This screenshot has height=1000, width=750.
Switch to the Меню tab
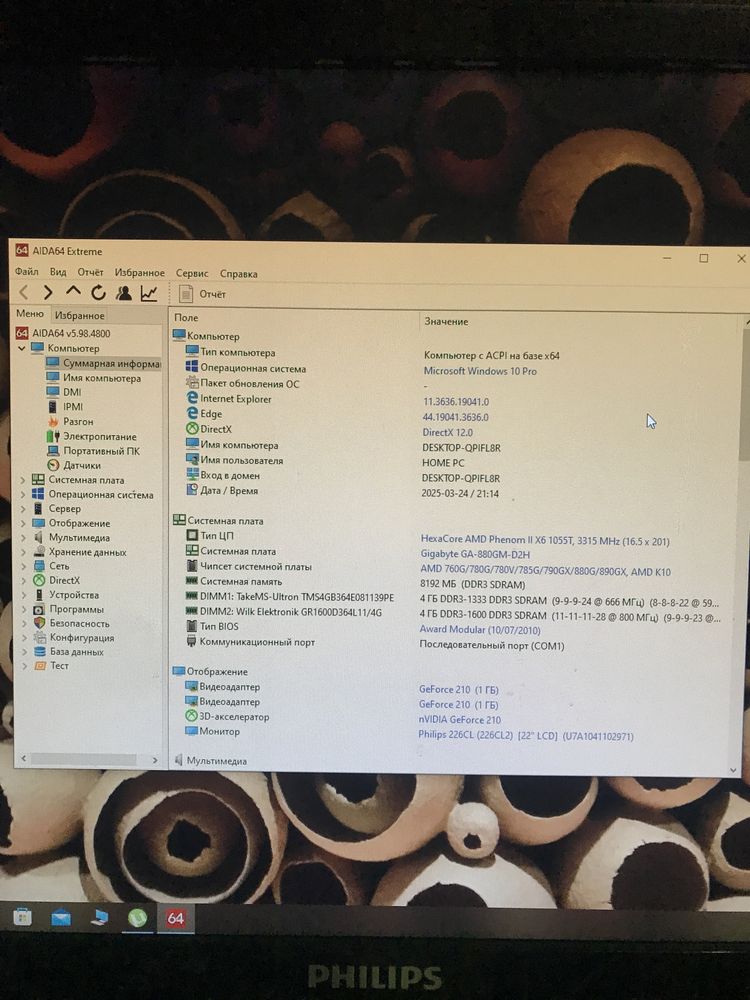[30, 314]
